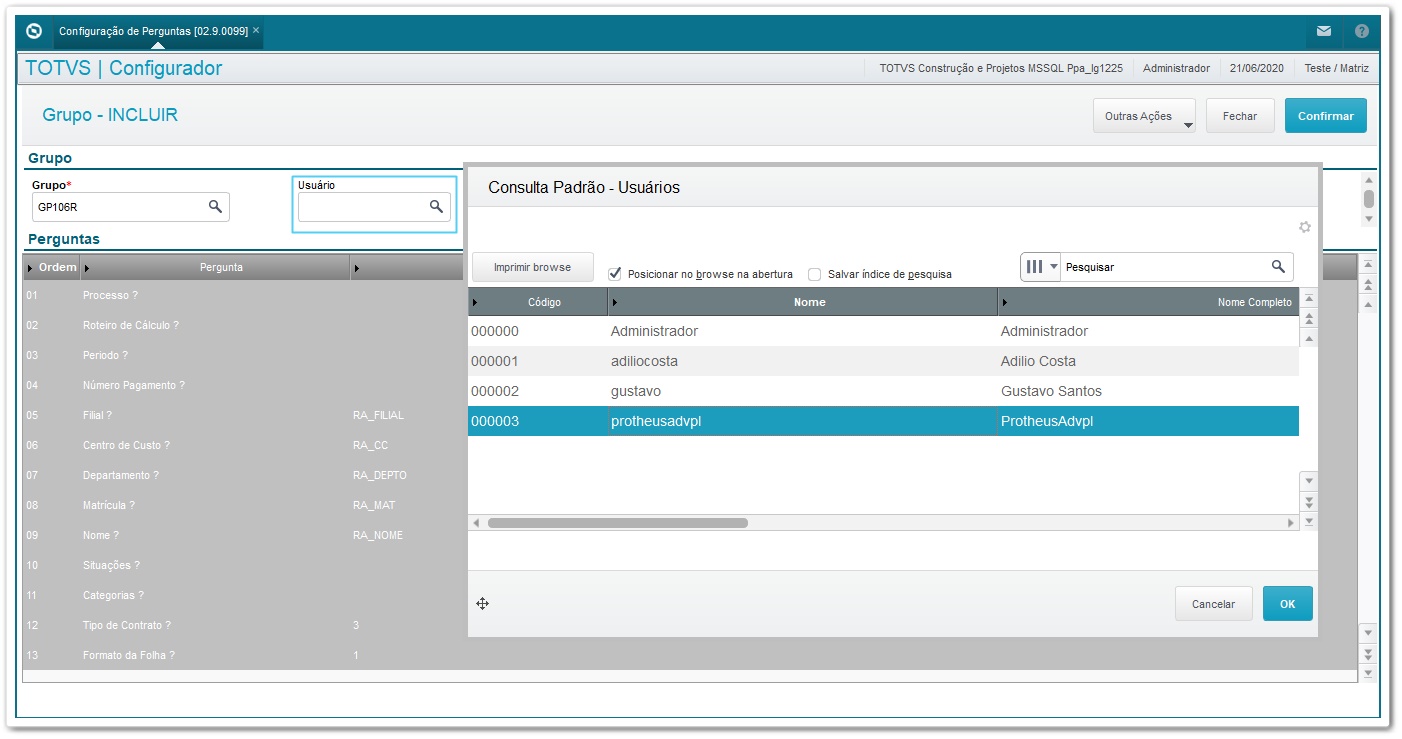The image size is (1402, 739).
Task: Click the Código column header arrow
Action: click(x=475, y=302)
